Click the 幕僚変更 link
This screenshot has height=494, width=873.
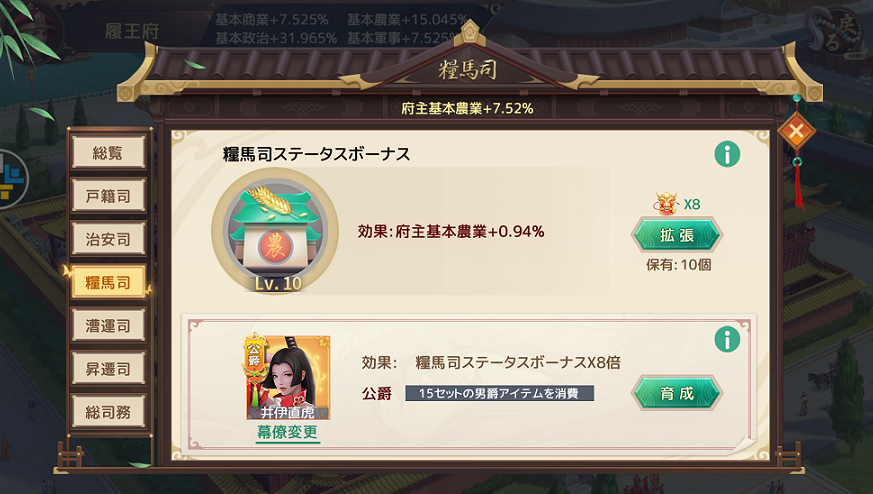(287, 432)
